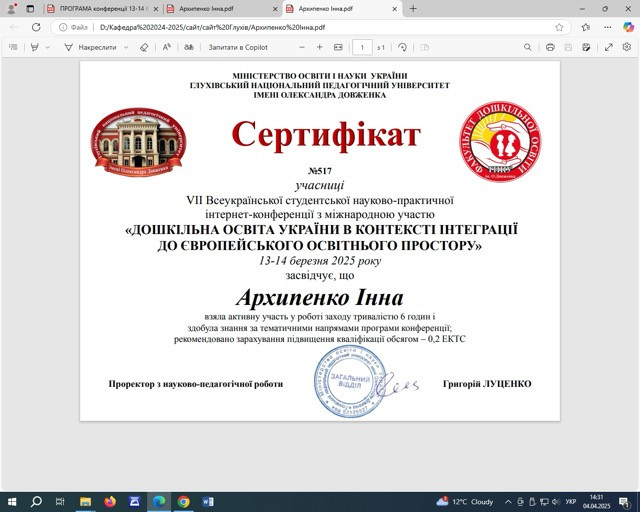Open the table of contents panel

click(x=13, y=47)
